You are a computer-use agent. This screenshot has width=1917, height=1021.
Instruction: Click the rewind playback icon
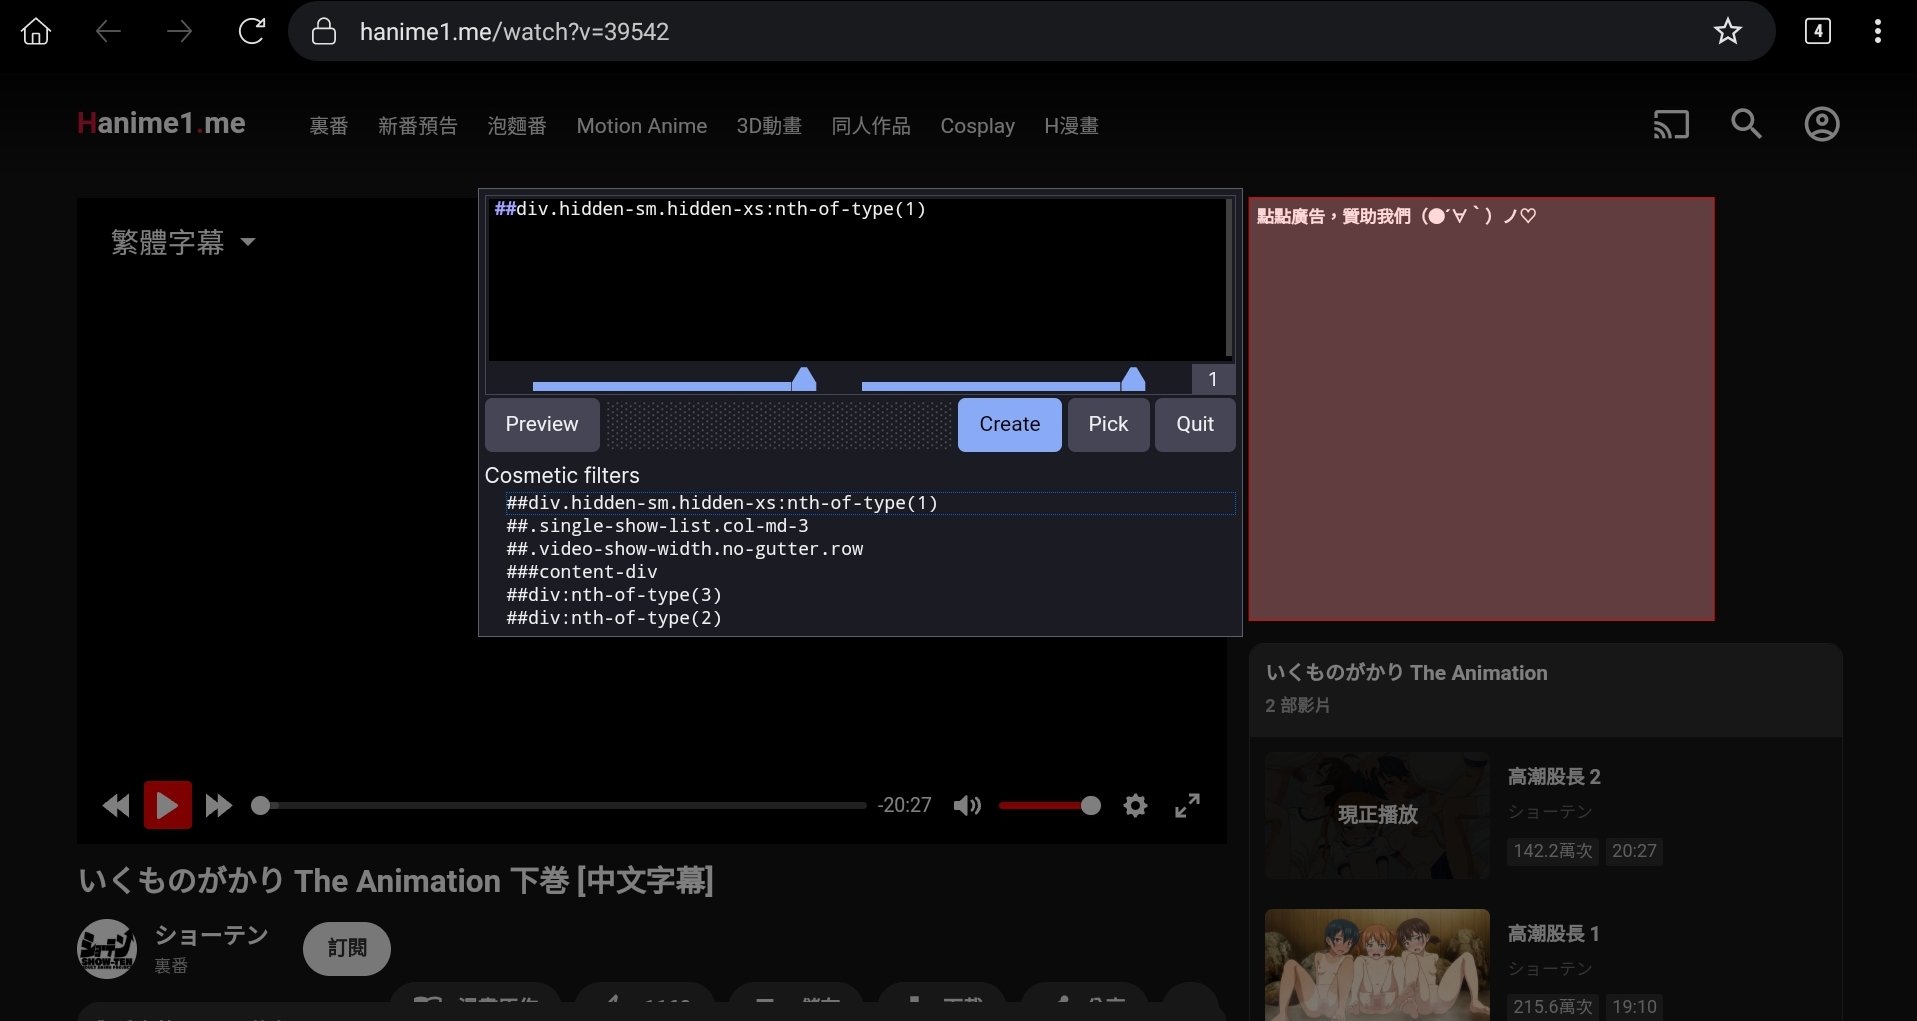pos(115,805)
